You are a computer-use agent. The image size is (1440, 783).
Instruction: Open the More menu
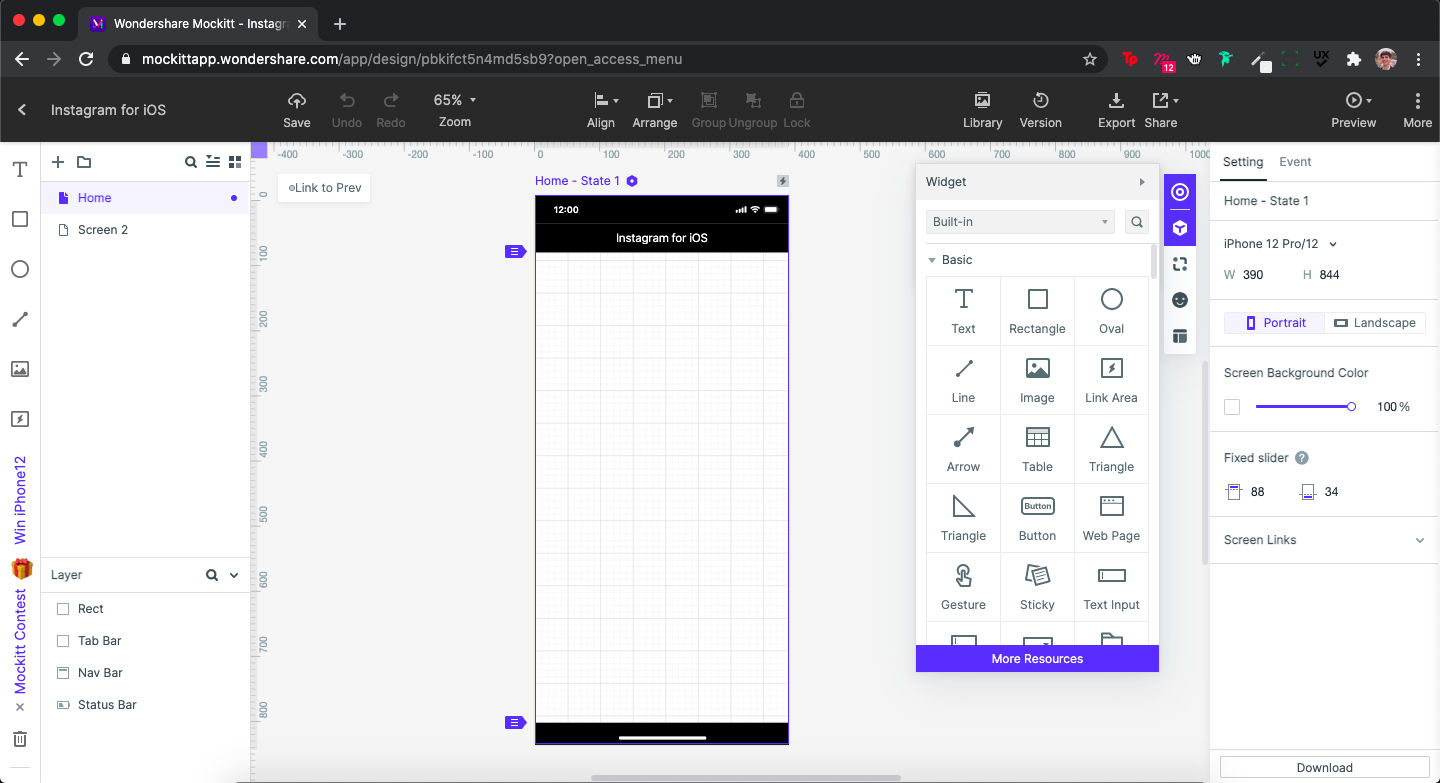click(1417, 110)
